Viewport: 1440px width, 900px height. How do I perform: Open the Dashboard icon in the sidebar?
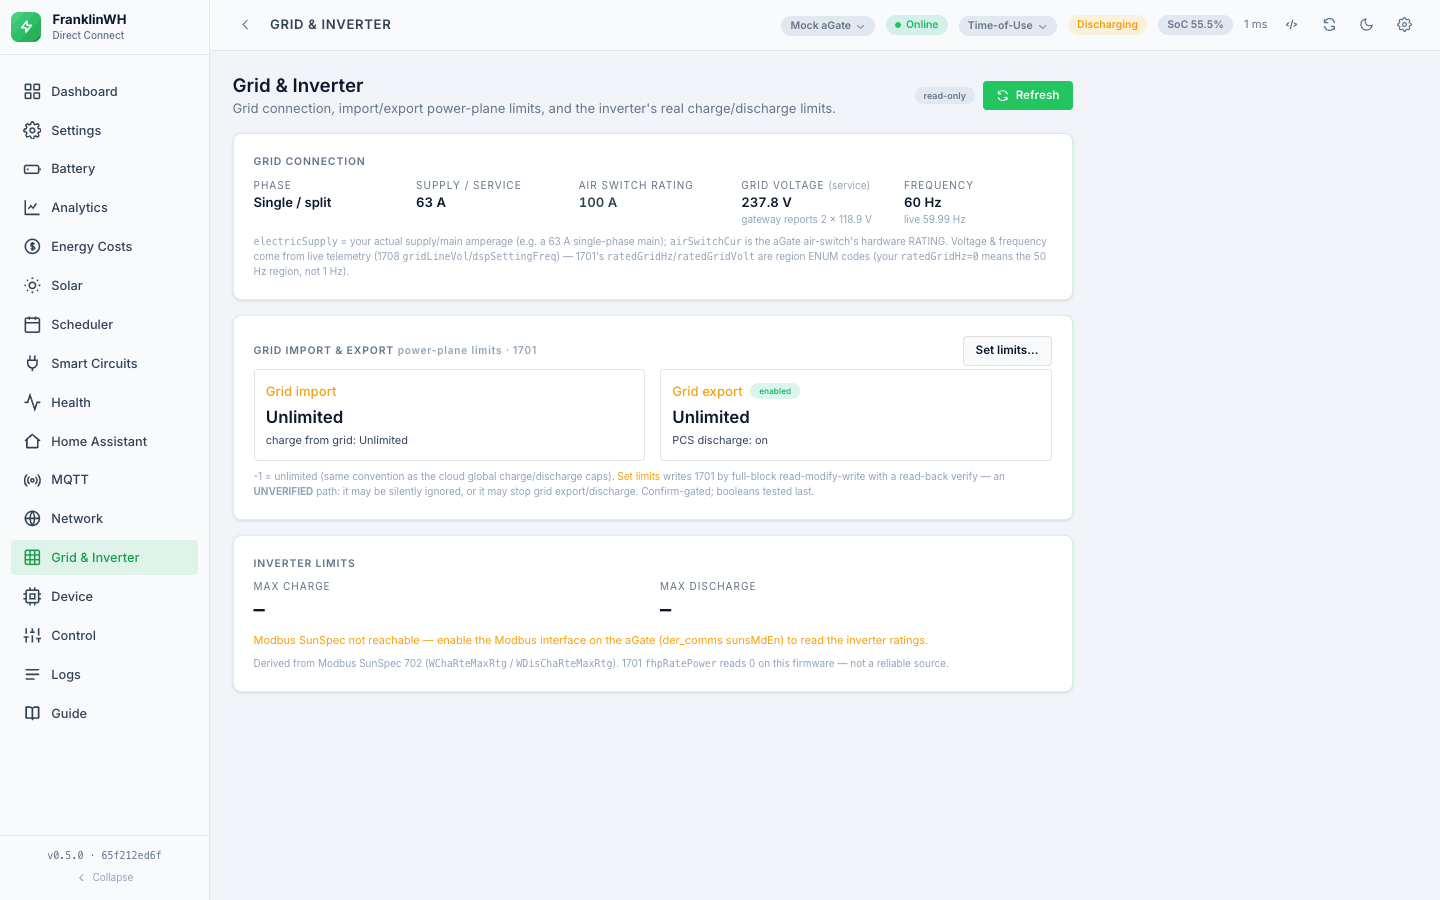click(32, 92)
